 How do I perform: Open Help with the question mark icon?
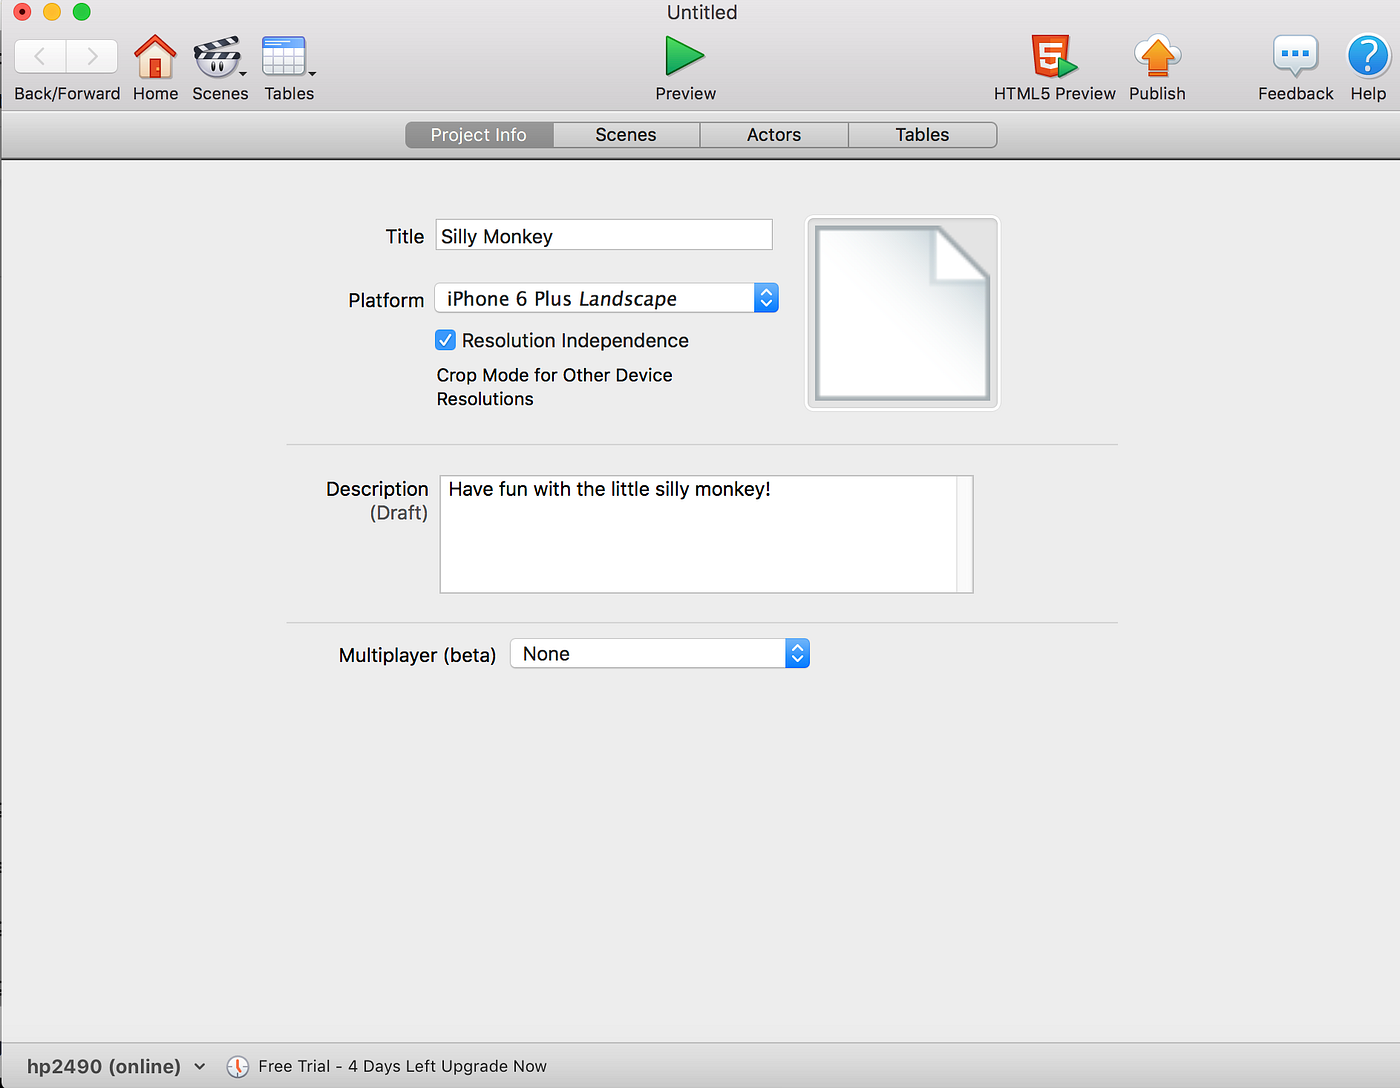(1368, 57)
